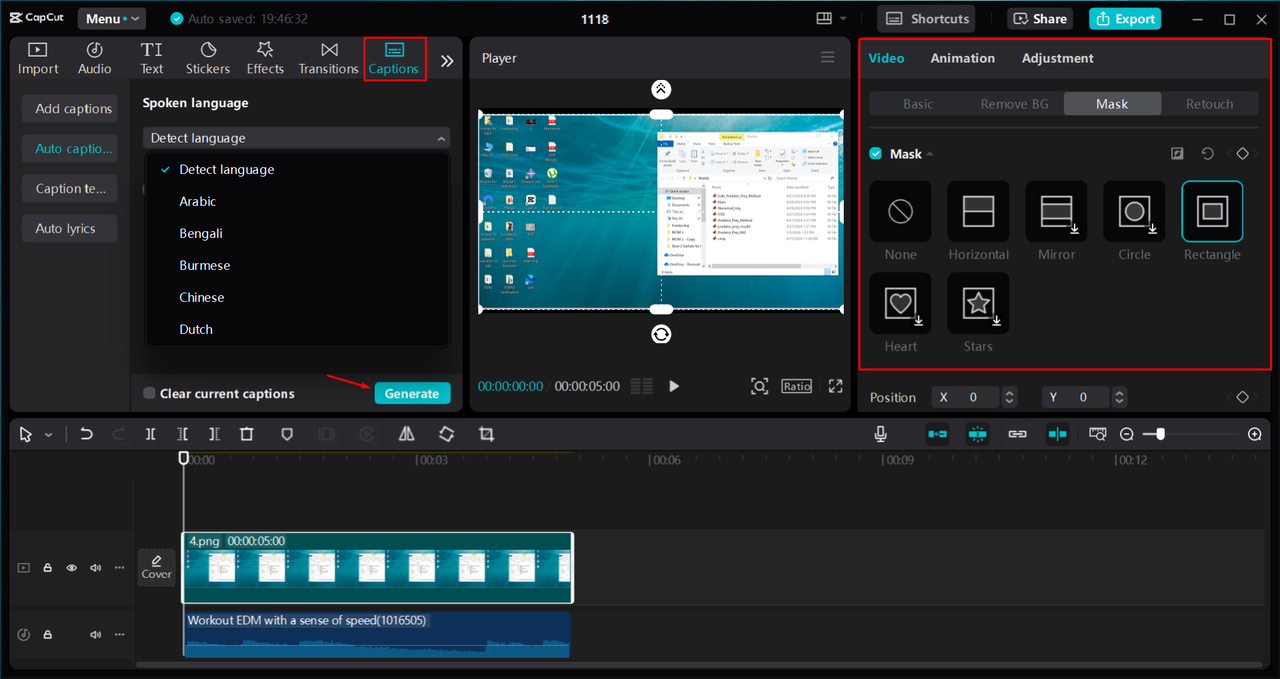
Task: Open the Import media panel
Action: pyautogui.click(x=38, y=59)
